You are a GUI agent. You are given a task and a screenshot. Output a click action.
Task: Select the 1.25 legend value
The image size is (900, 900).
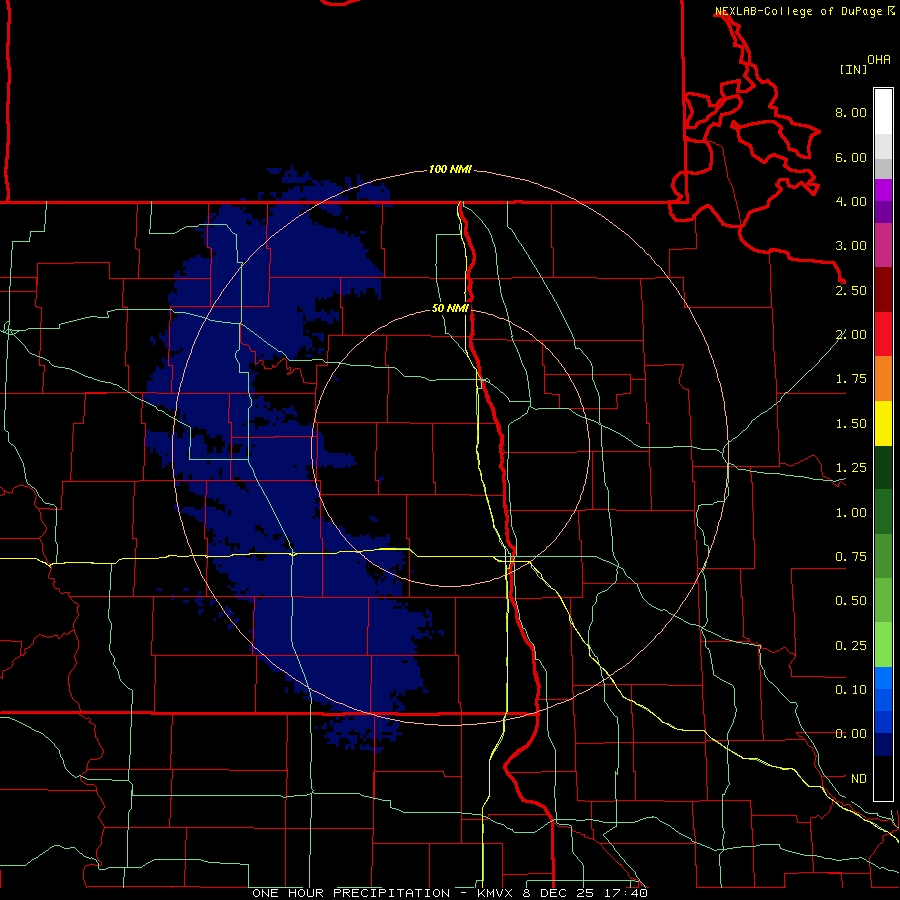[x=851, y=468]
